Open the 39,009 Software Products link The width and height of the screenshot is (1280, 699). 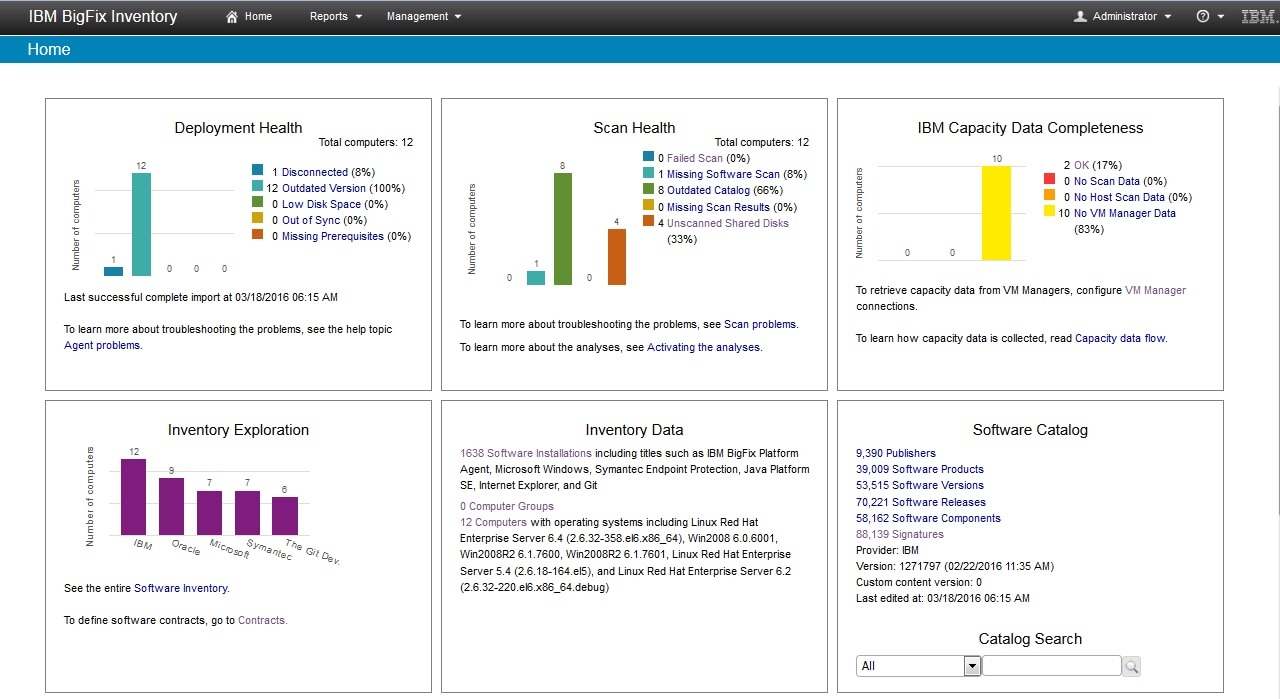tap(920, 469)
